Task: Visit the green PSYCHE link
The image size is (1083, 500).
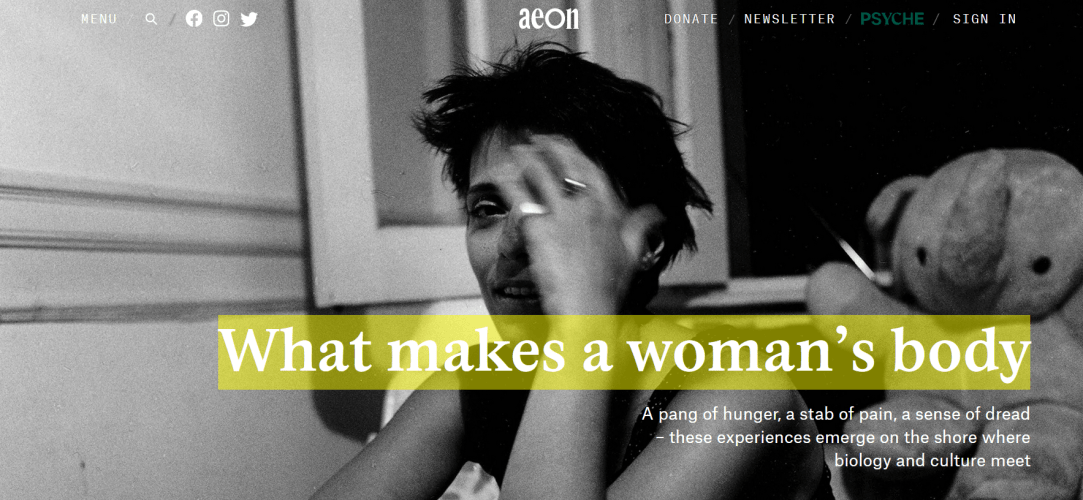Action: (x=892, y=19)
